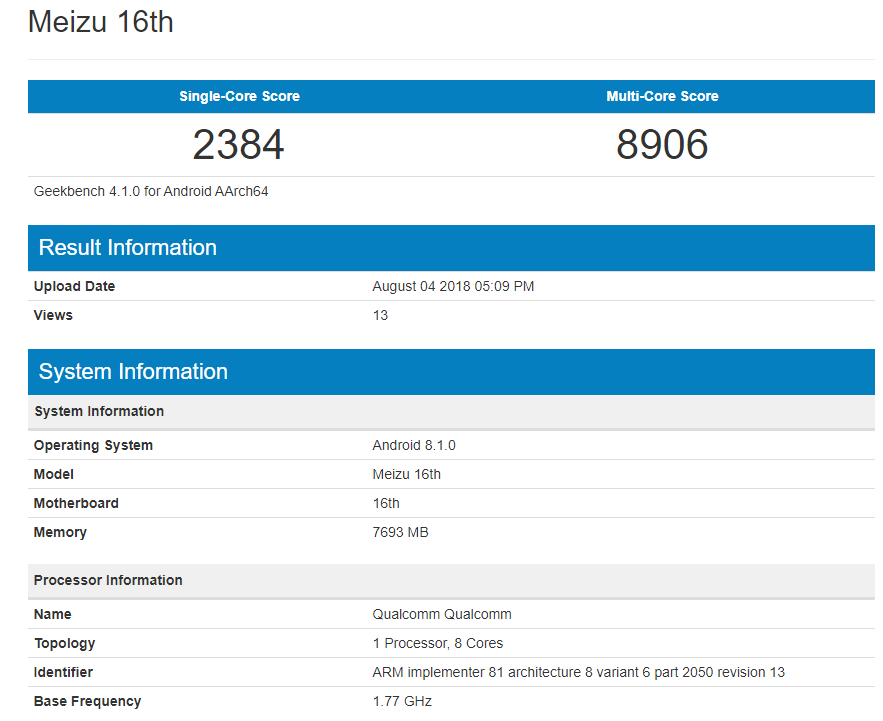Select the Motherboard row label
Image resolution: width=883 pixels, height=721 pixels.
point(76,503)
